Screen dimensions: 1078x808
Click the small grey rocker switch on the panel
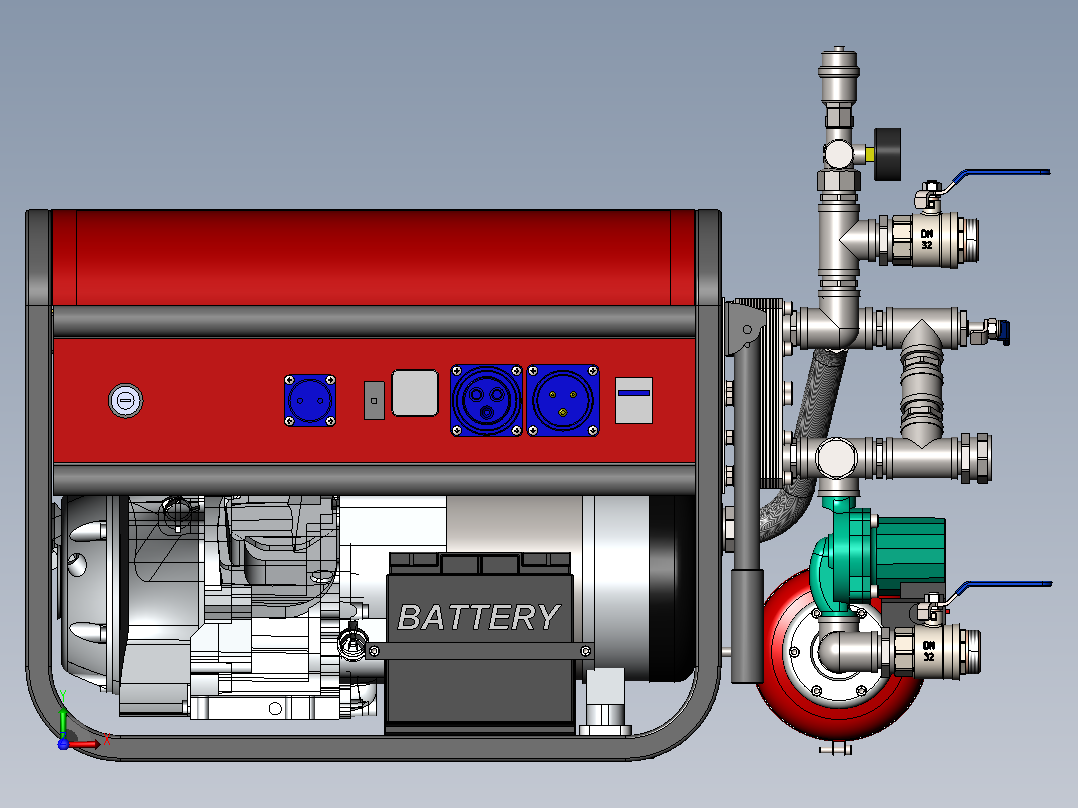coord(374,400)
